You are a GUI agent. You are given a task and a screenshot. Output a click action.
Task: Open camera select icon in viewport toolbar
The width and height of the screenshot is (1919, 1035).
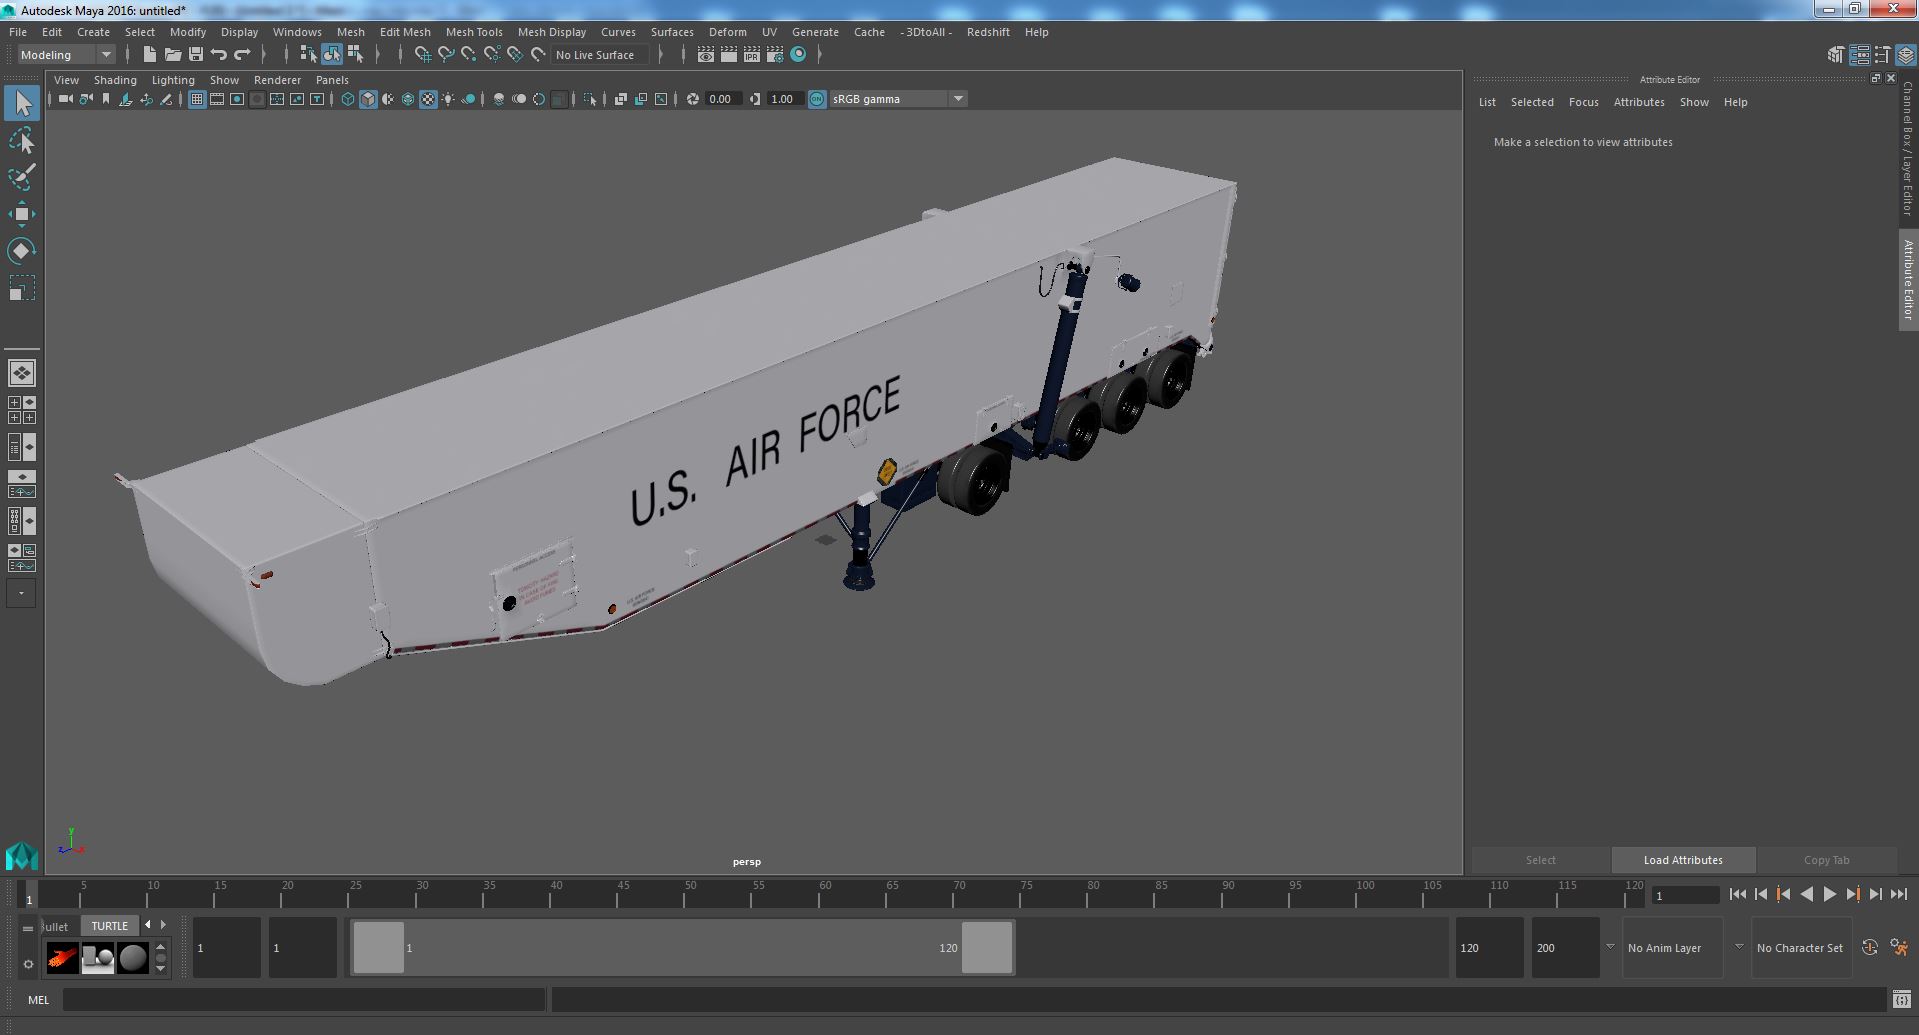(x=65, y=99)
